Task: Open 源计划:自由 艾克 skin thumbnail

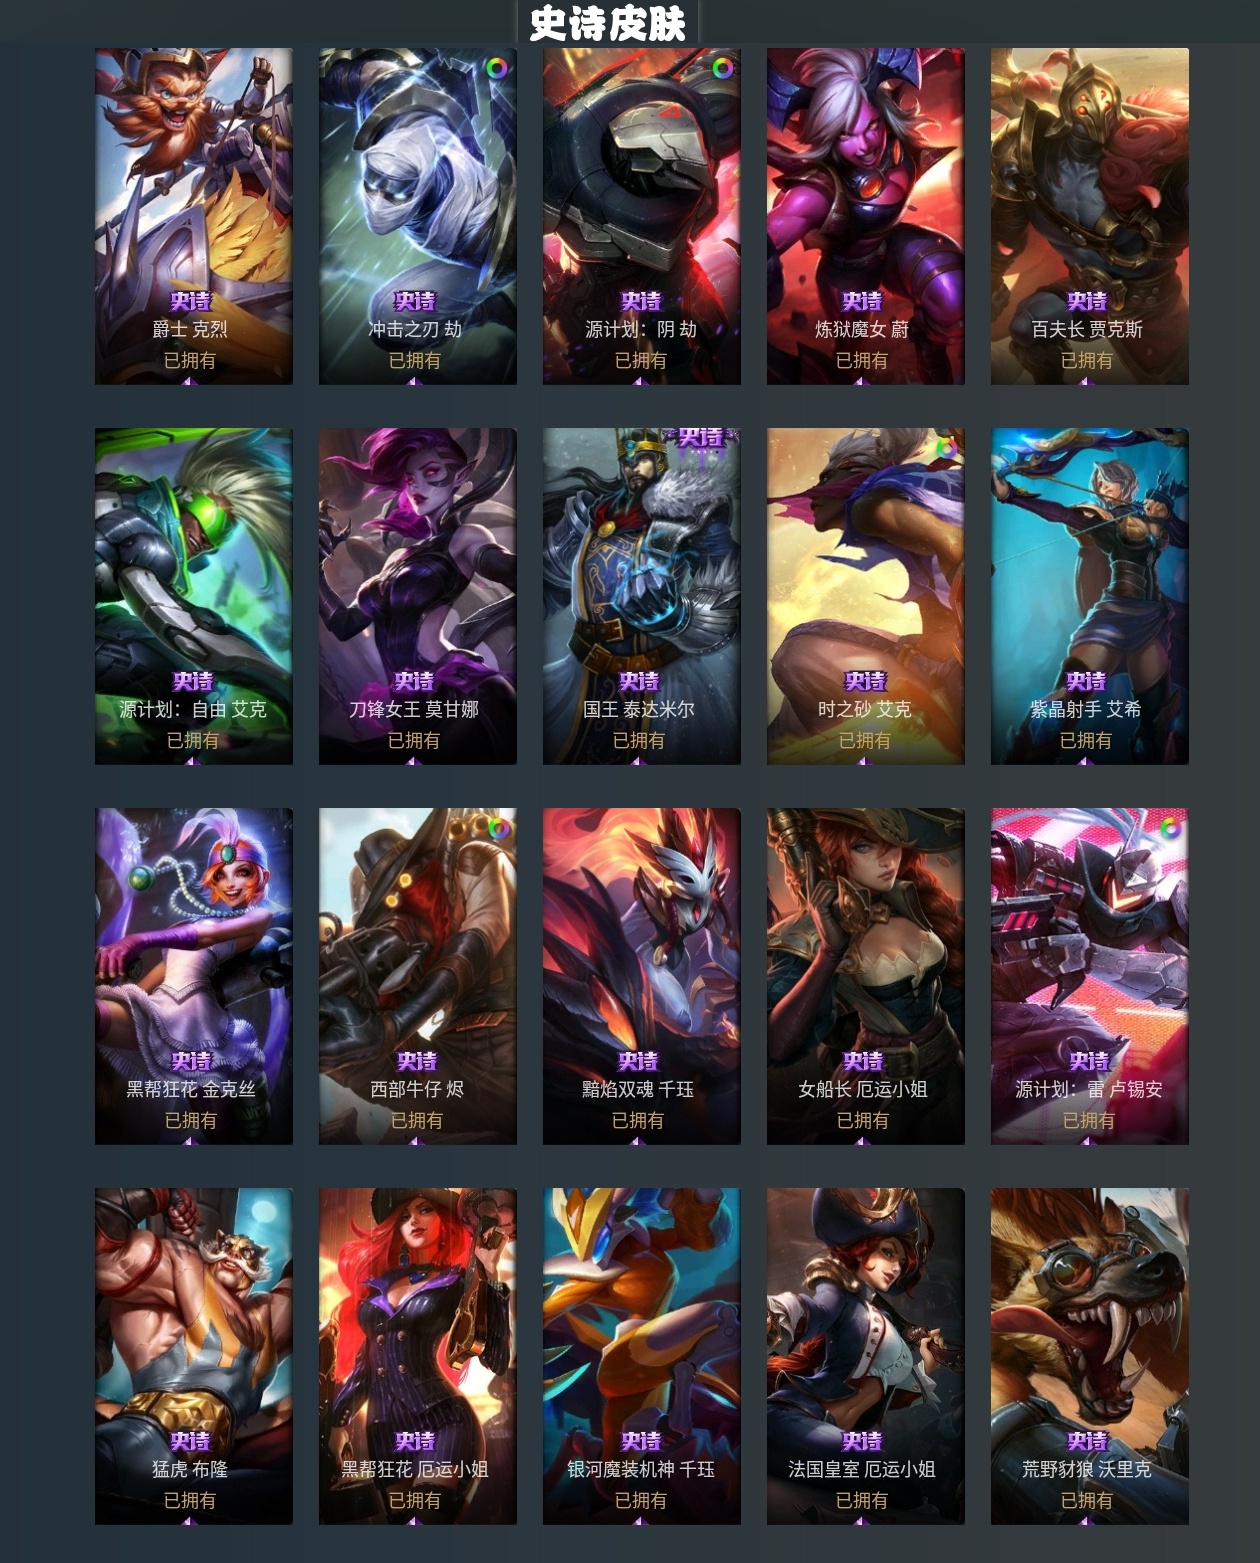Action: pyautogui.click(x=194, y=596)
